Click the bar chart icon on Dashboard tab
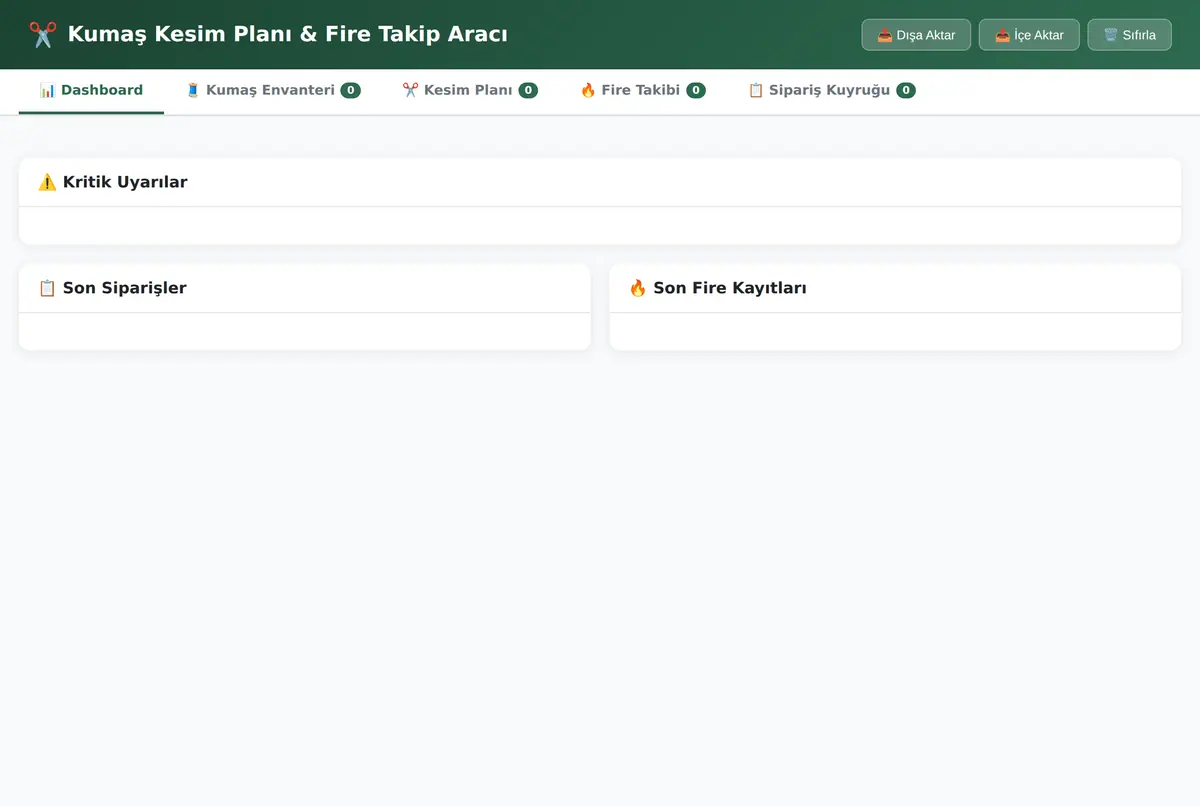The image size is (1200, 806). pyautogui.click(x=47, y=90)
